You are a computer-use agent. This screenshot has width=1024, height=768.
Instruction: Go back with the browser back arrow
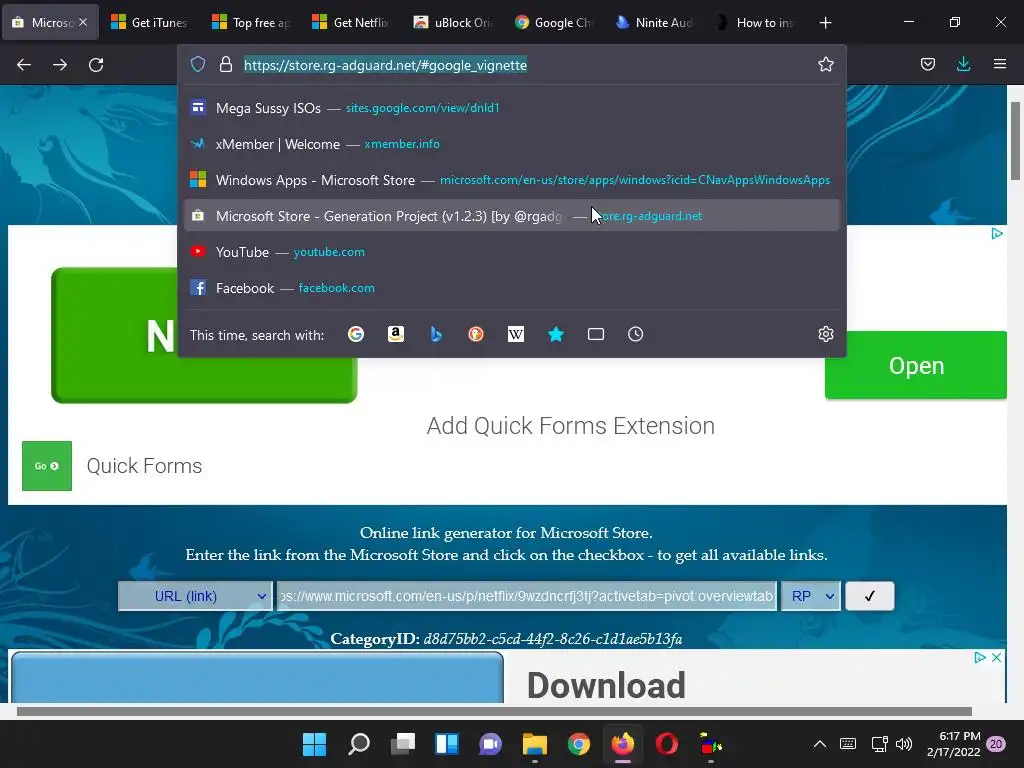coord(24,65)
